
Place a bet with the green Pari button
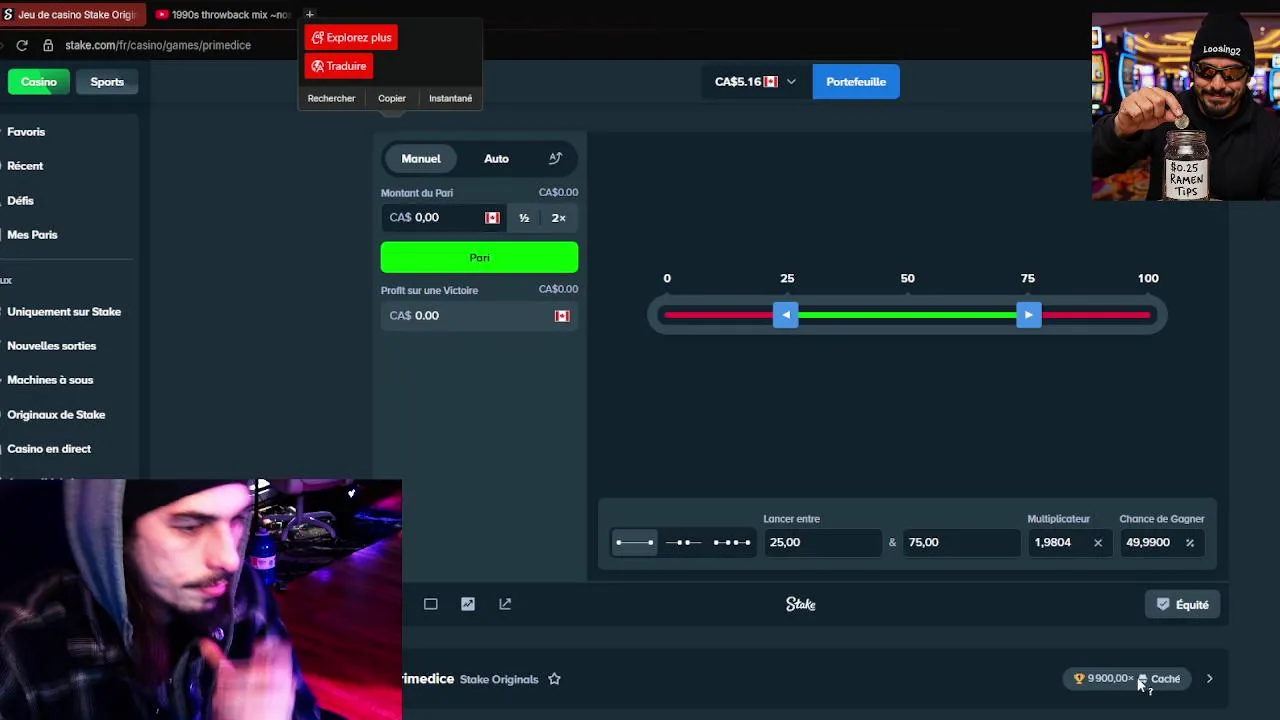point(479,257)
